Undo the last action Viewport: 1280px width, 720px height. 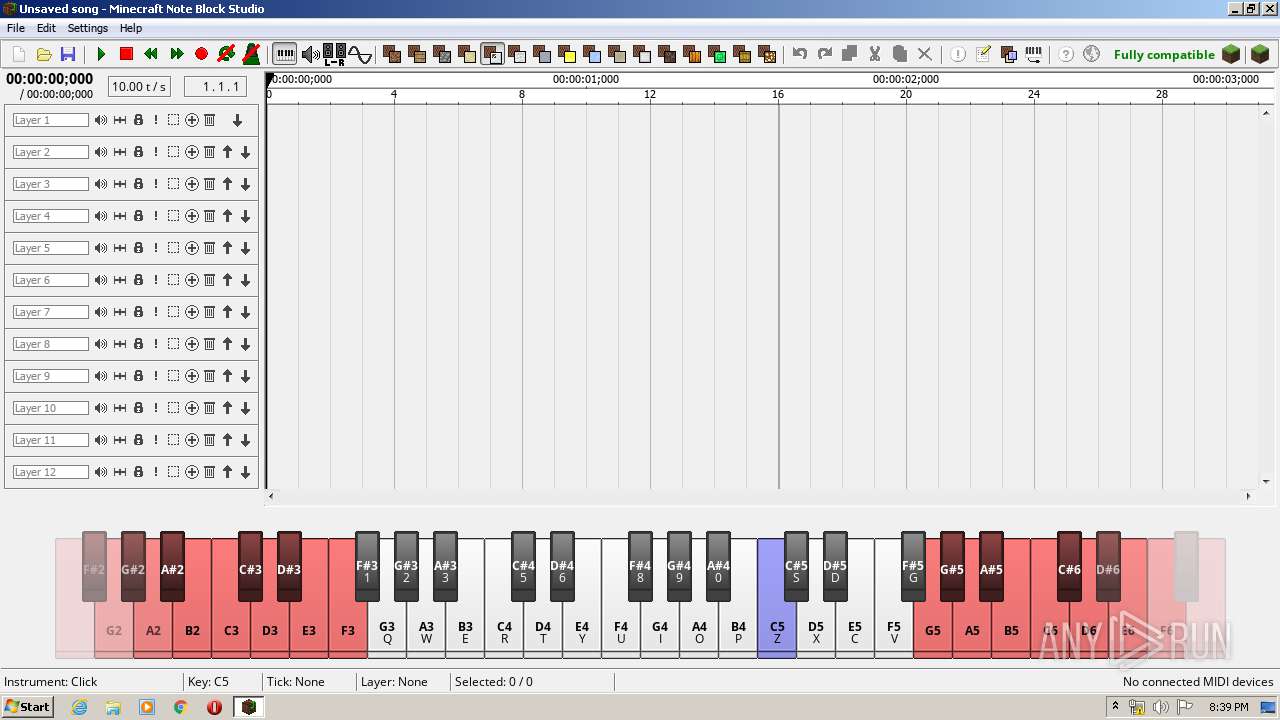tap(800, 54)
